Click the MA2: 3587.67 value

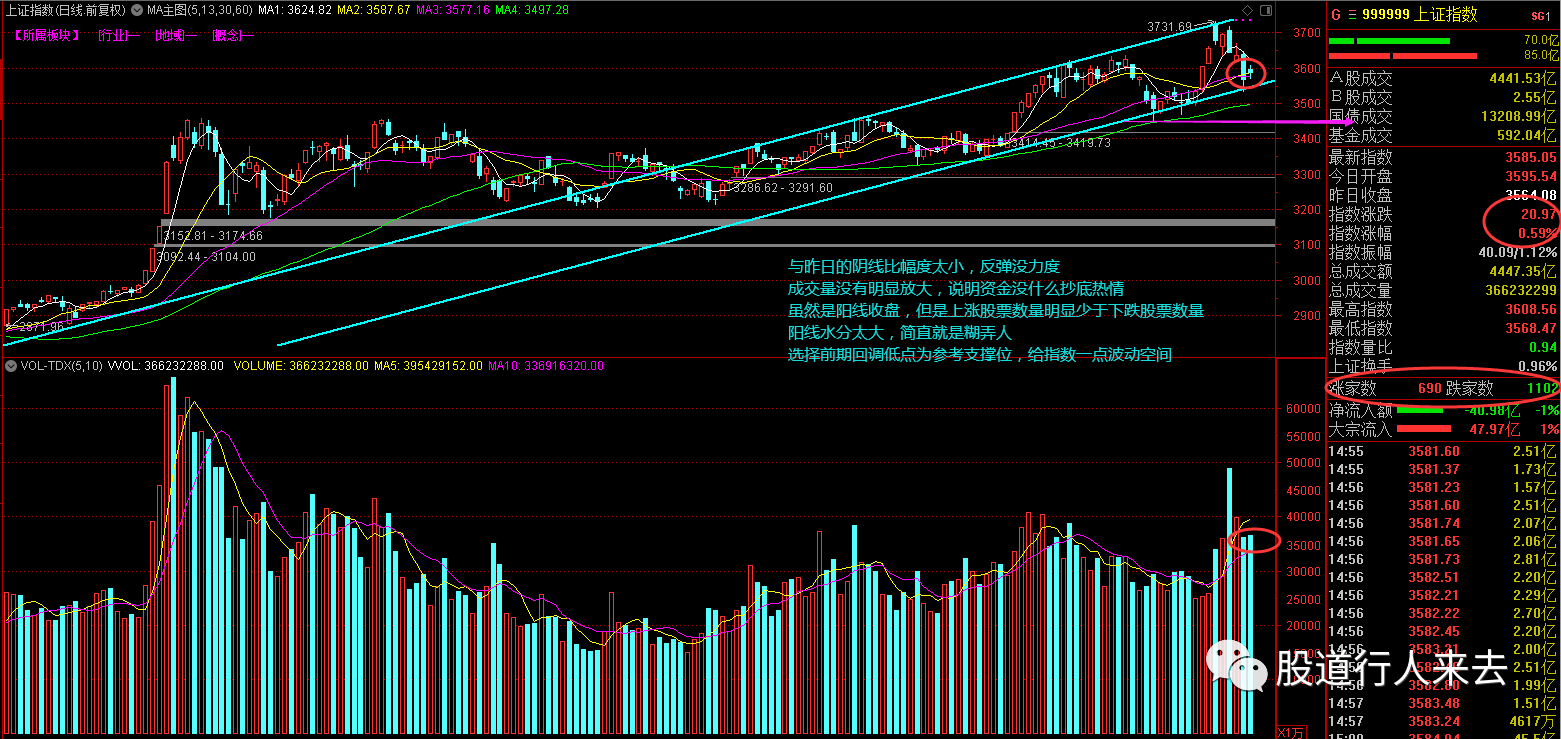click(372, 10)
